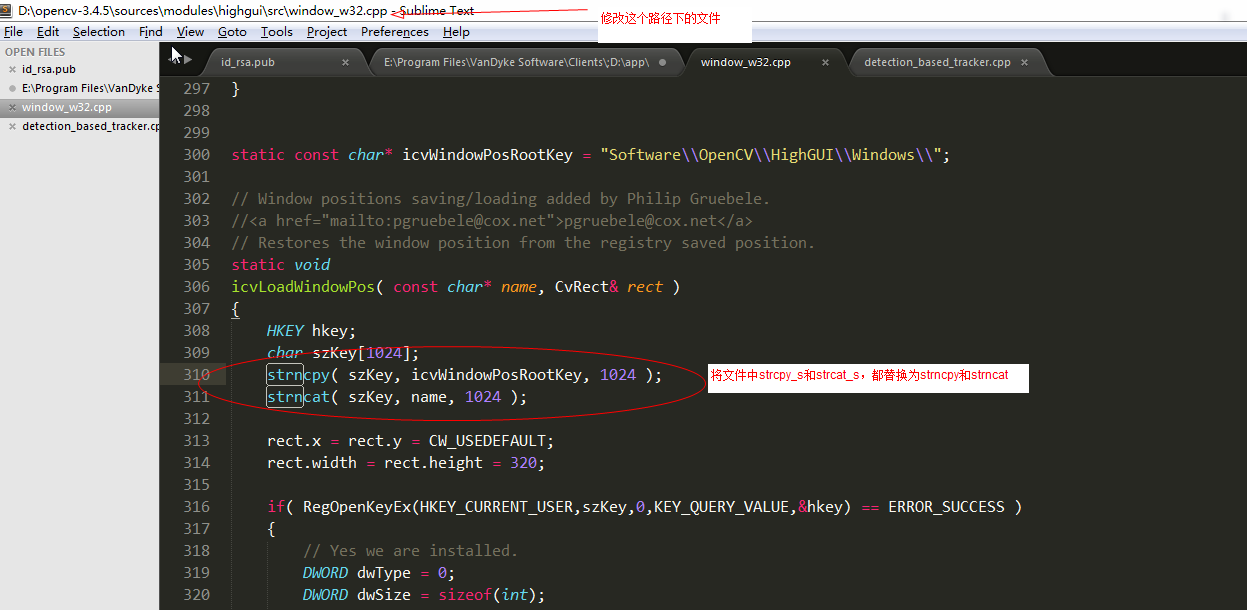Close window_w32.cpp tab via its x icon
This screenshot has height=610, width=1247.
(x=825, y=61)
